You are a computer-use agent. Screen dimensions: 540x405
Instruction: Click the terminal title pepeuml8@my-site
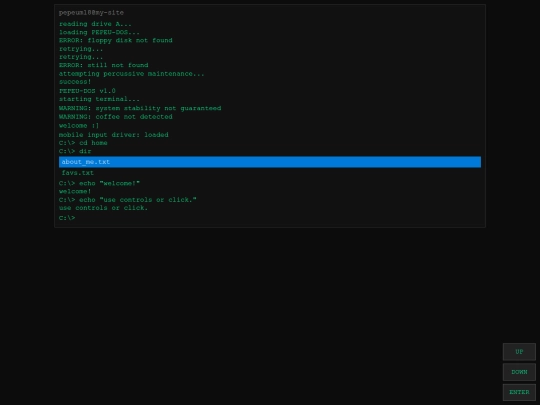tap(91, 13)
